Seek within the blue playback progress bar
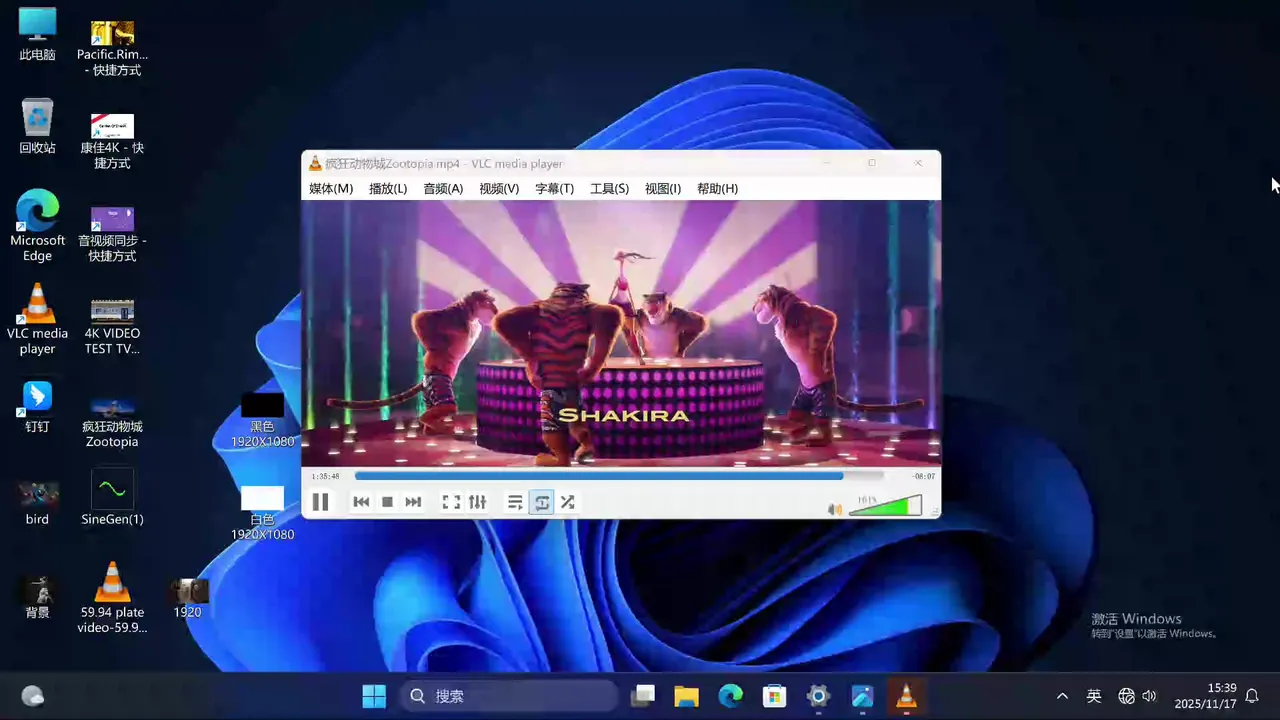Screen dimensions: 1280x720 click(619, 476)
